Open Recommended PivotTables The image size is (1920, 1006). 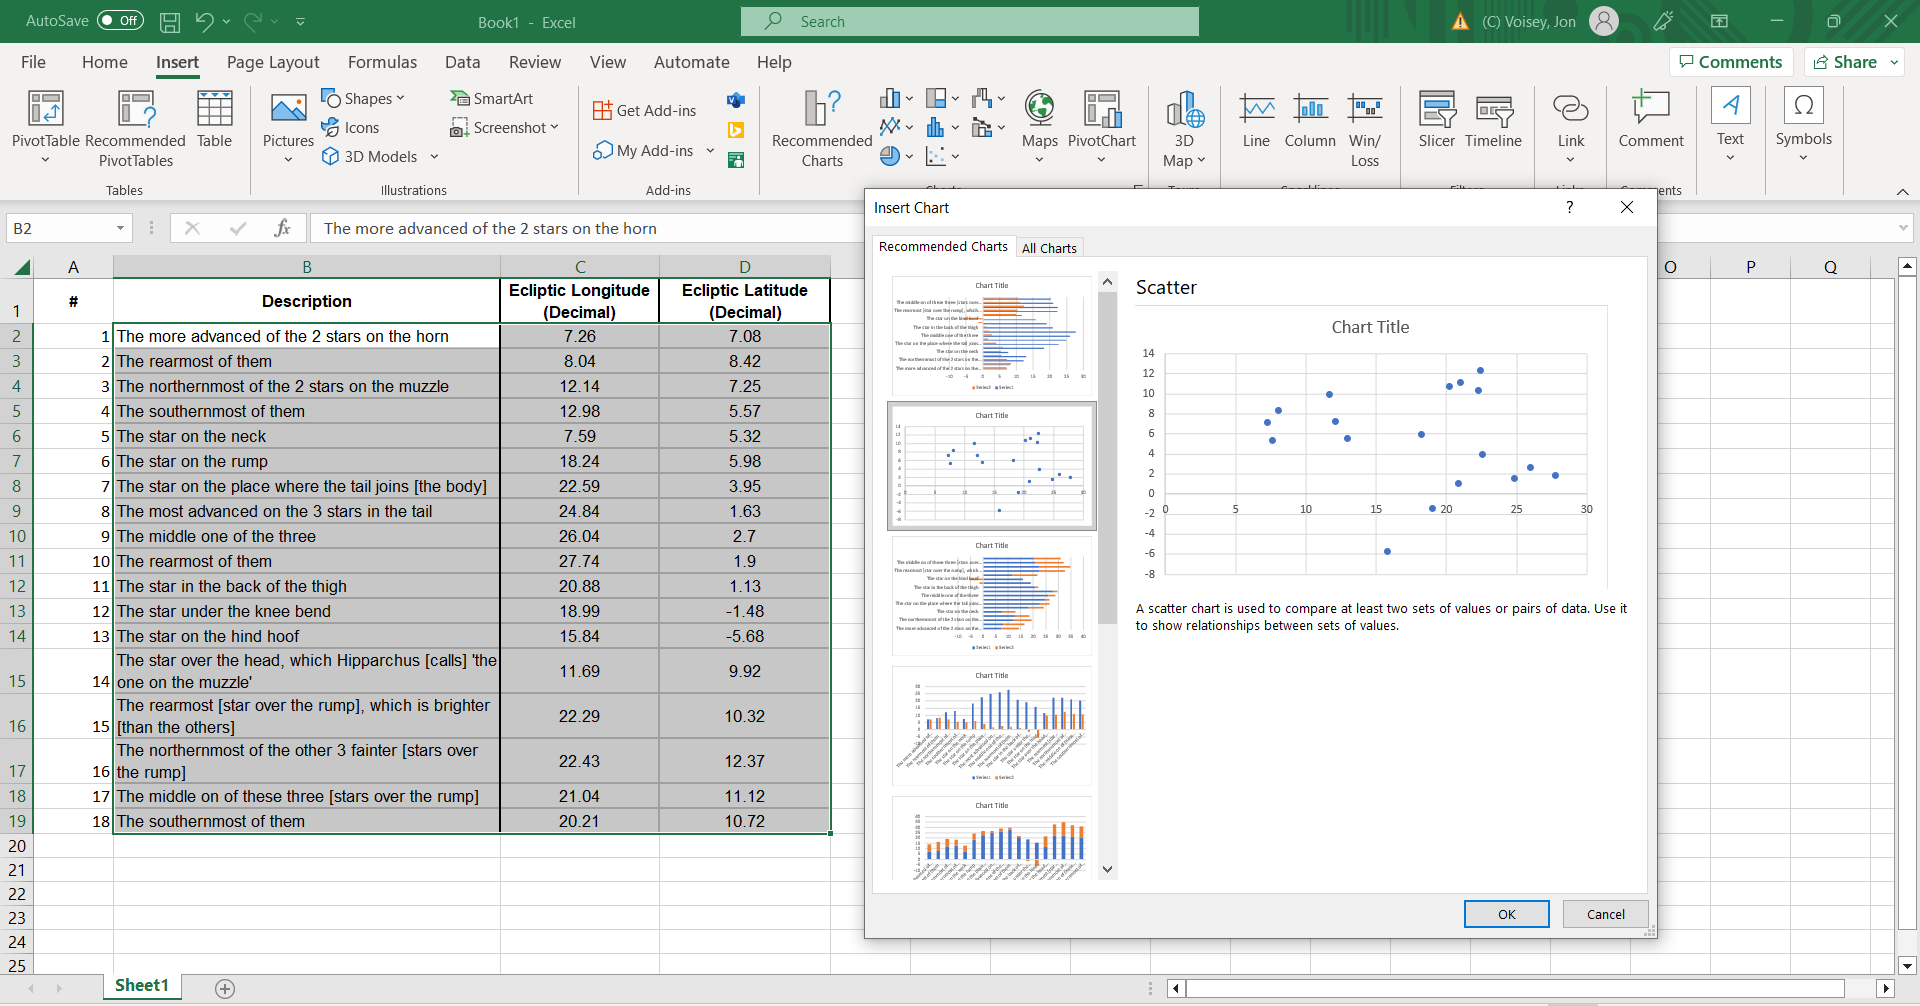pos(136,128)
